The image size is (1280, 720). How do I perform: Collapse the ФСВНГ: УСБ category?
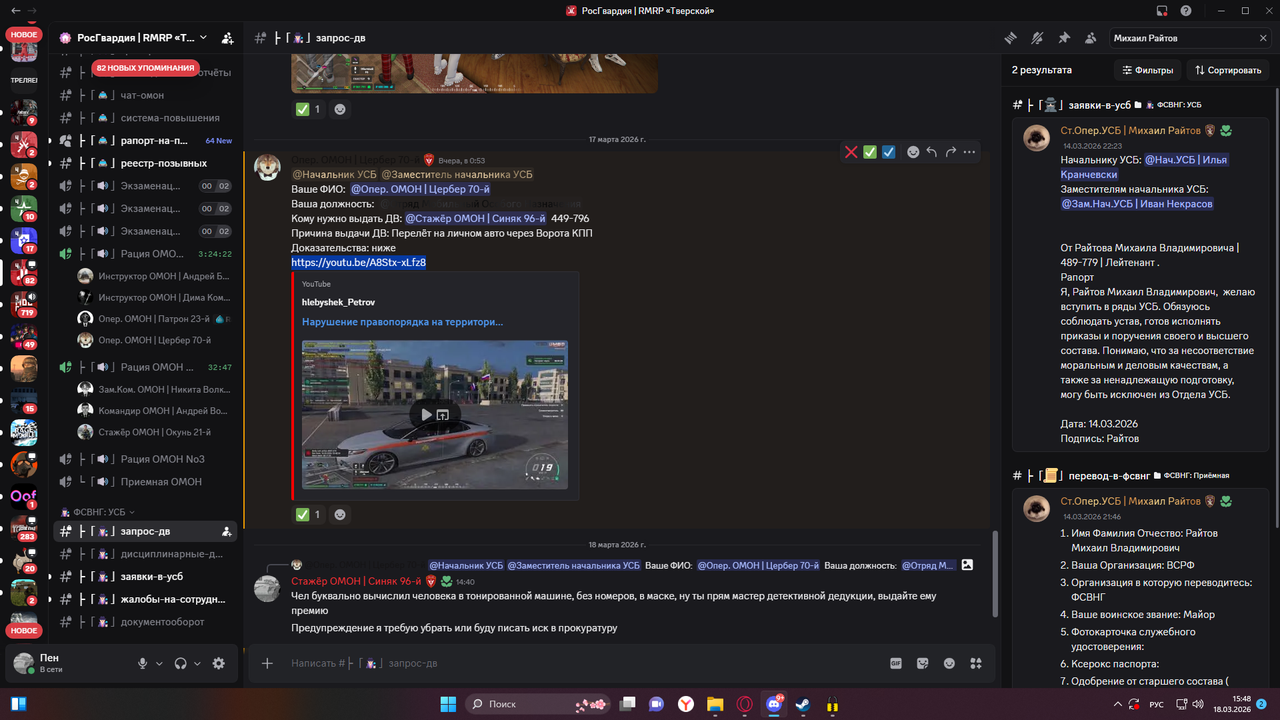click(98, 512)
